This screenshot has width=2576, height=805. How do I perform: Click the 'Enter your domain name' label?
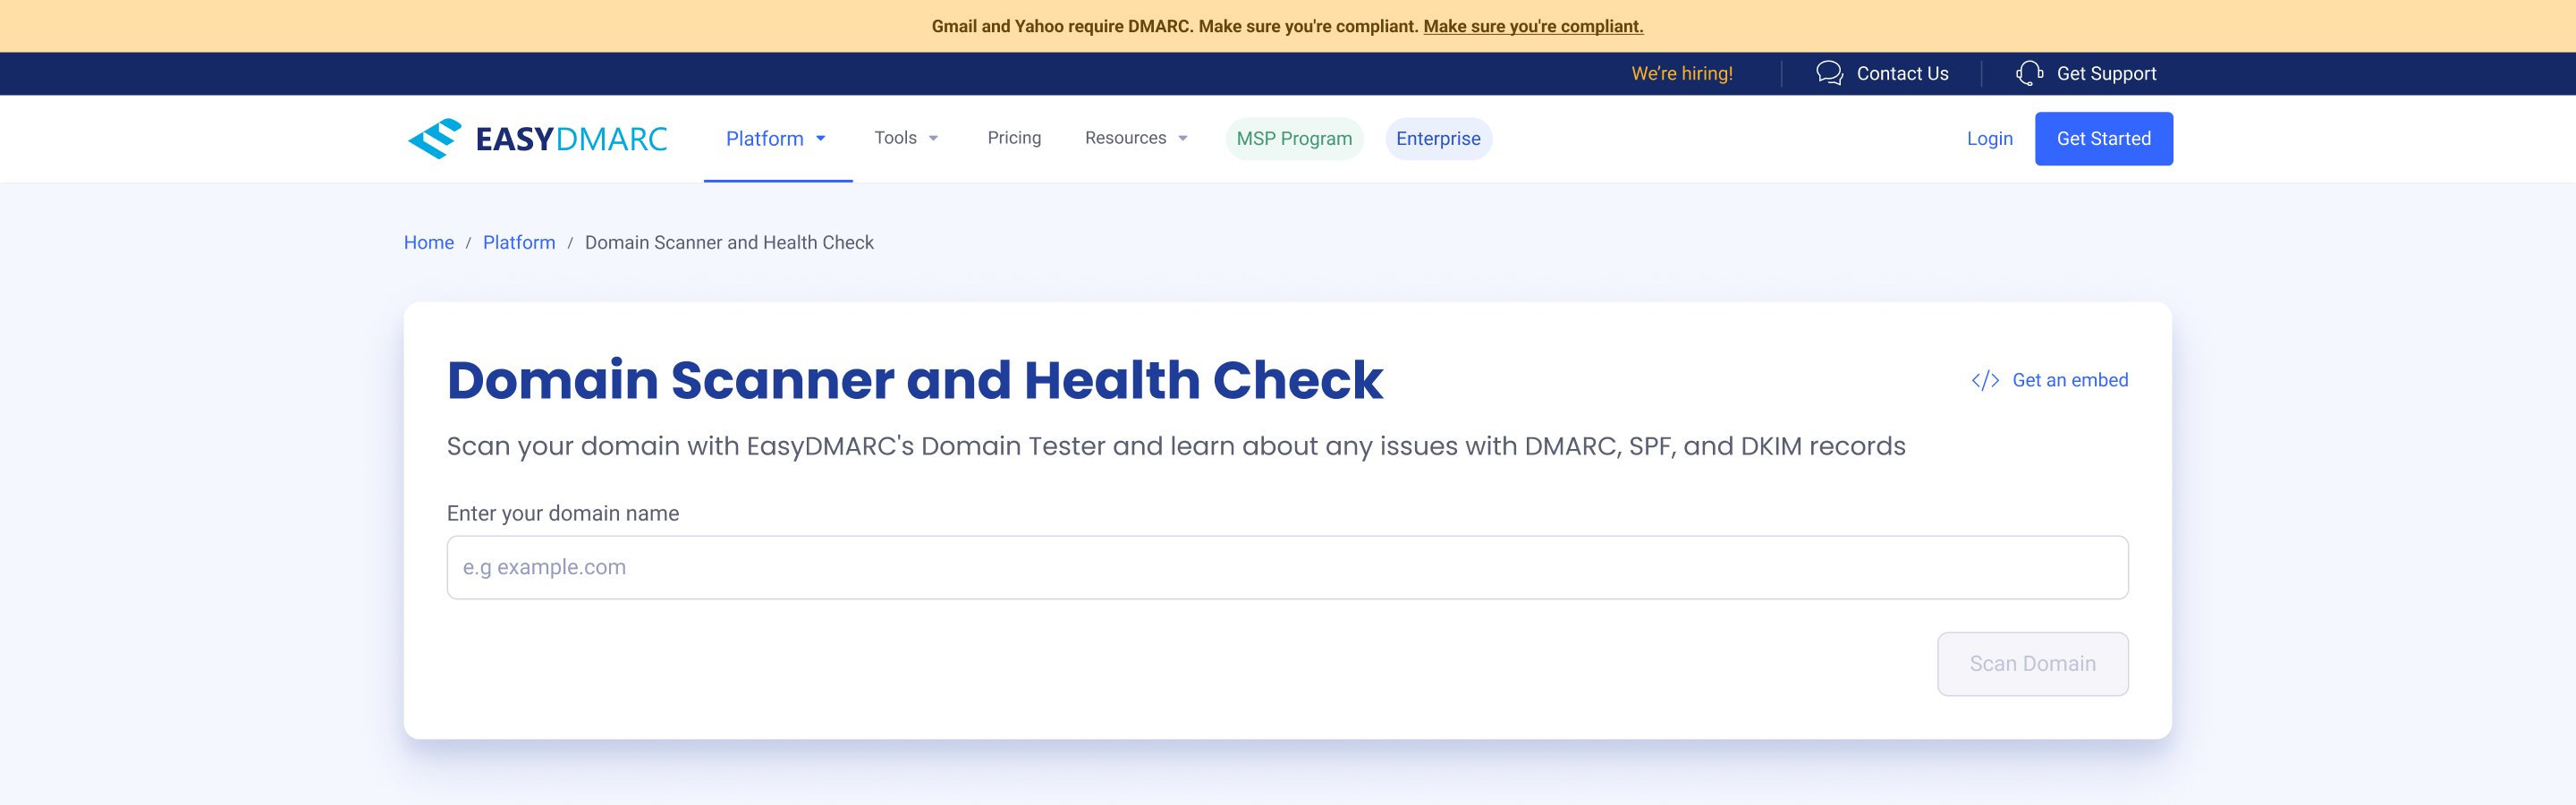click(x=563, y=513)
